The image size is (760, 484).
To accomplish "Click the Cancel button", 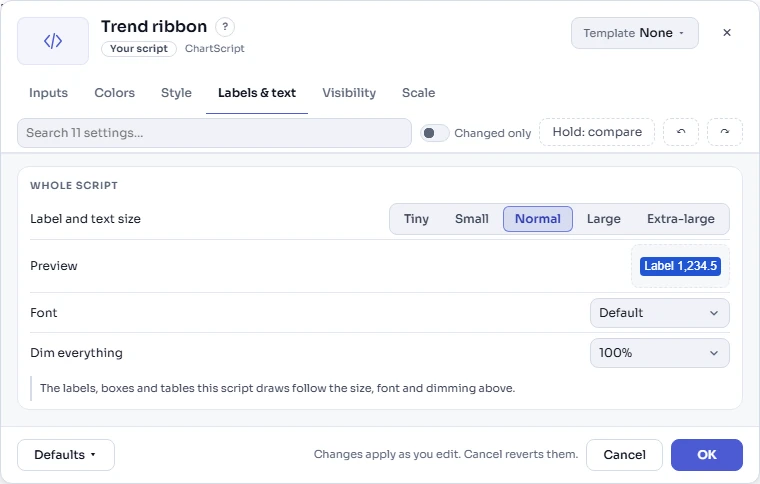I will coord(624,455).
